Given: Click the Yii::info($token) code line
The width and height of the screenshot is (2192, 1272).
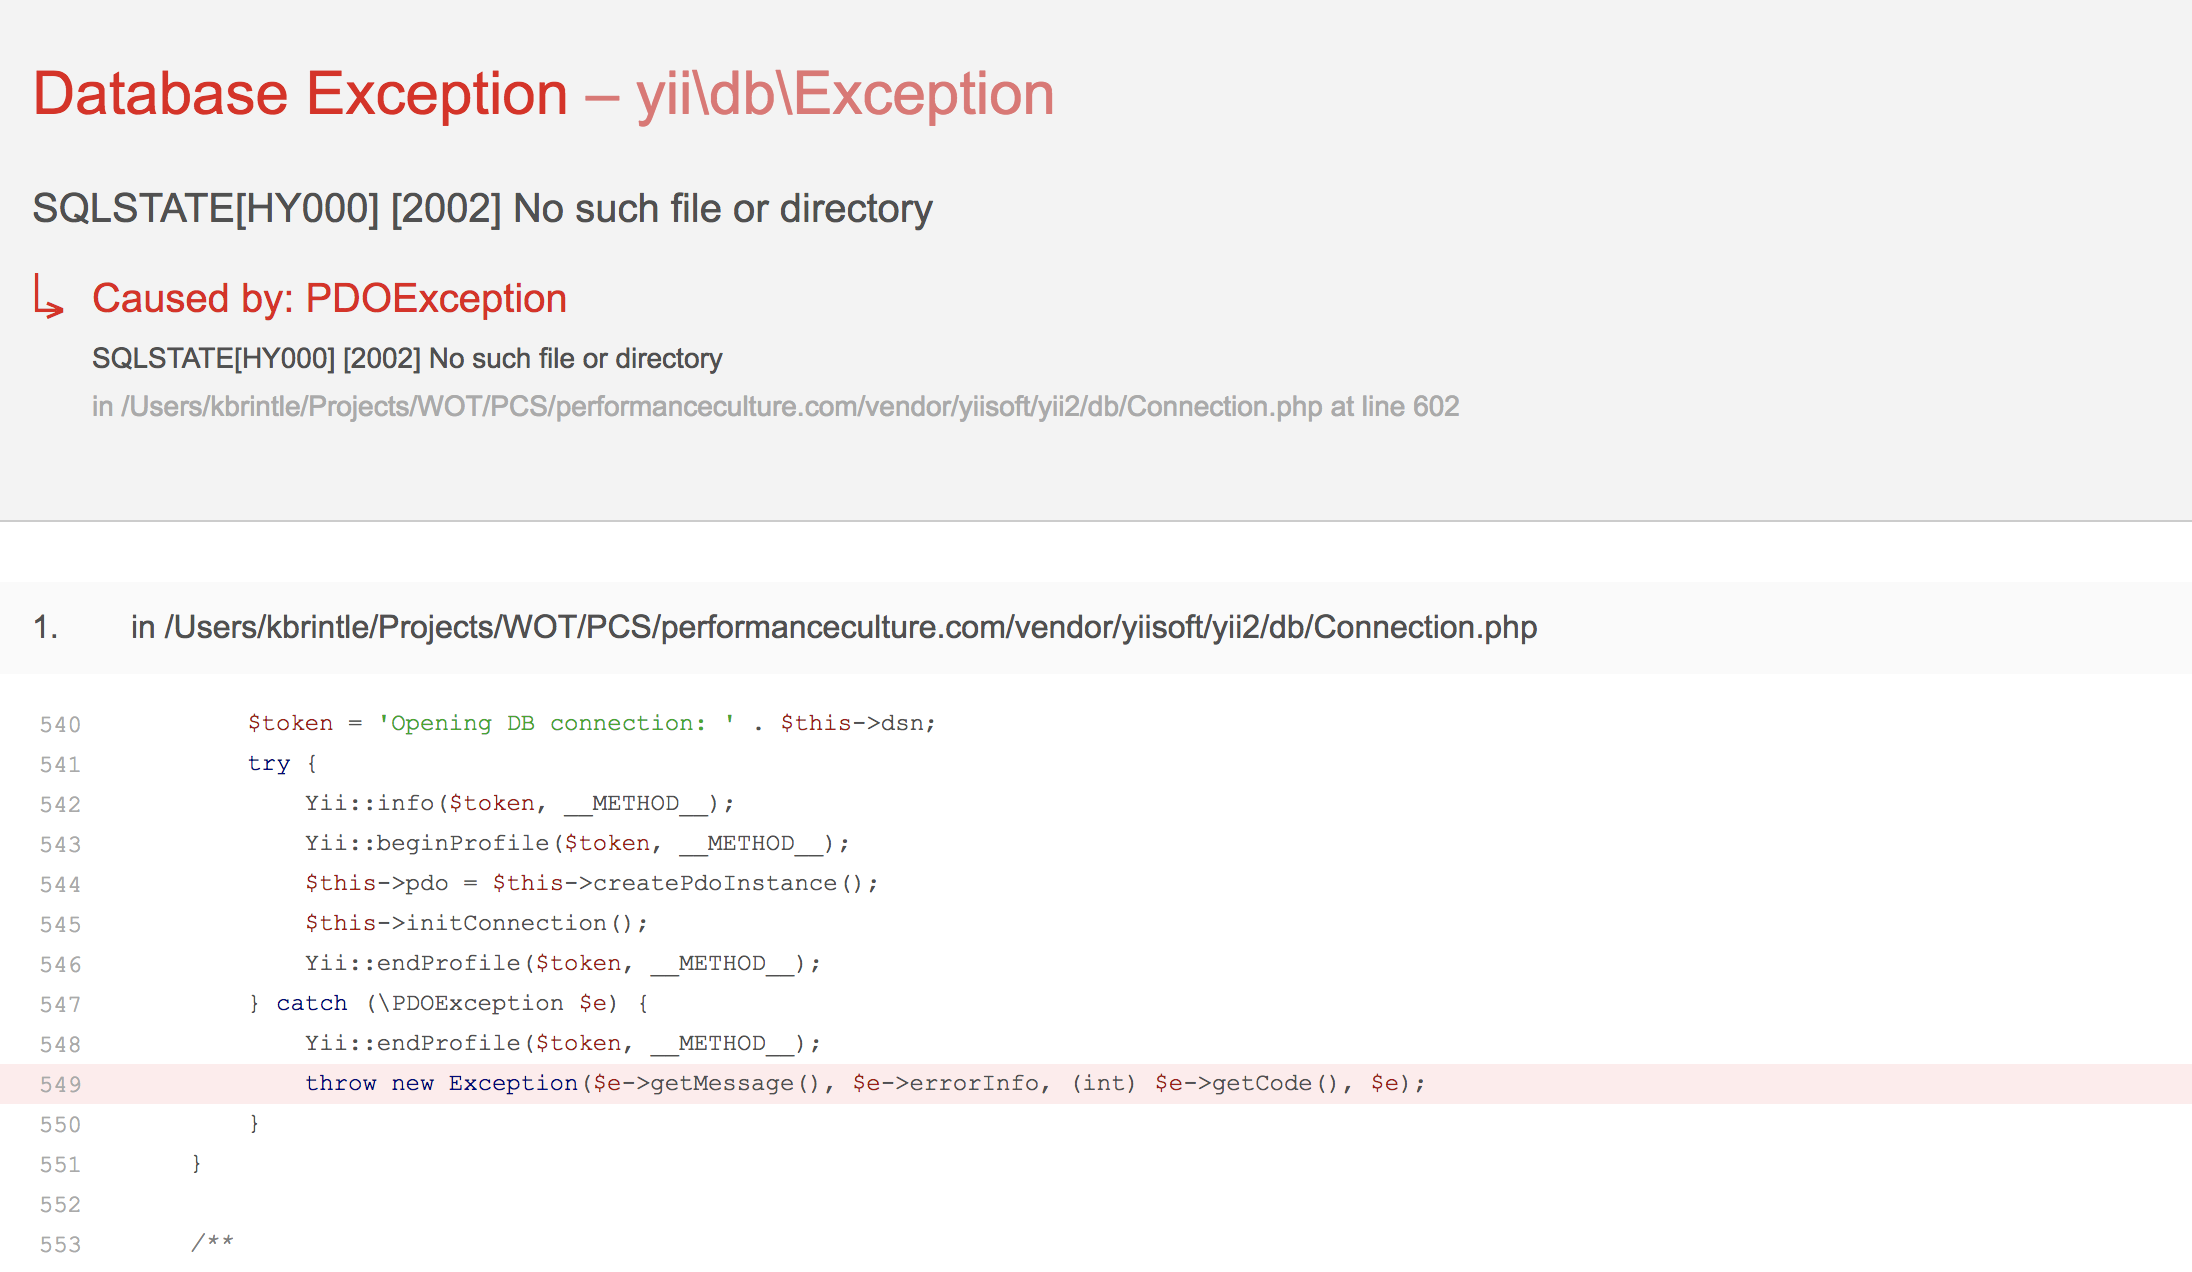Looking at the screenshot, I should [x=520, y=803].
